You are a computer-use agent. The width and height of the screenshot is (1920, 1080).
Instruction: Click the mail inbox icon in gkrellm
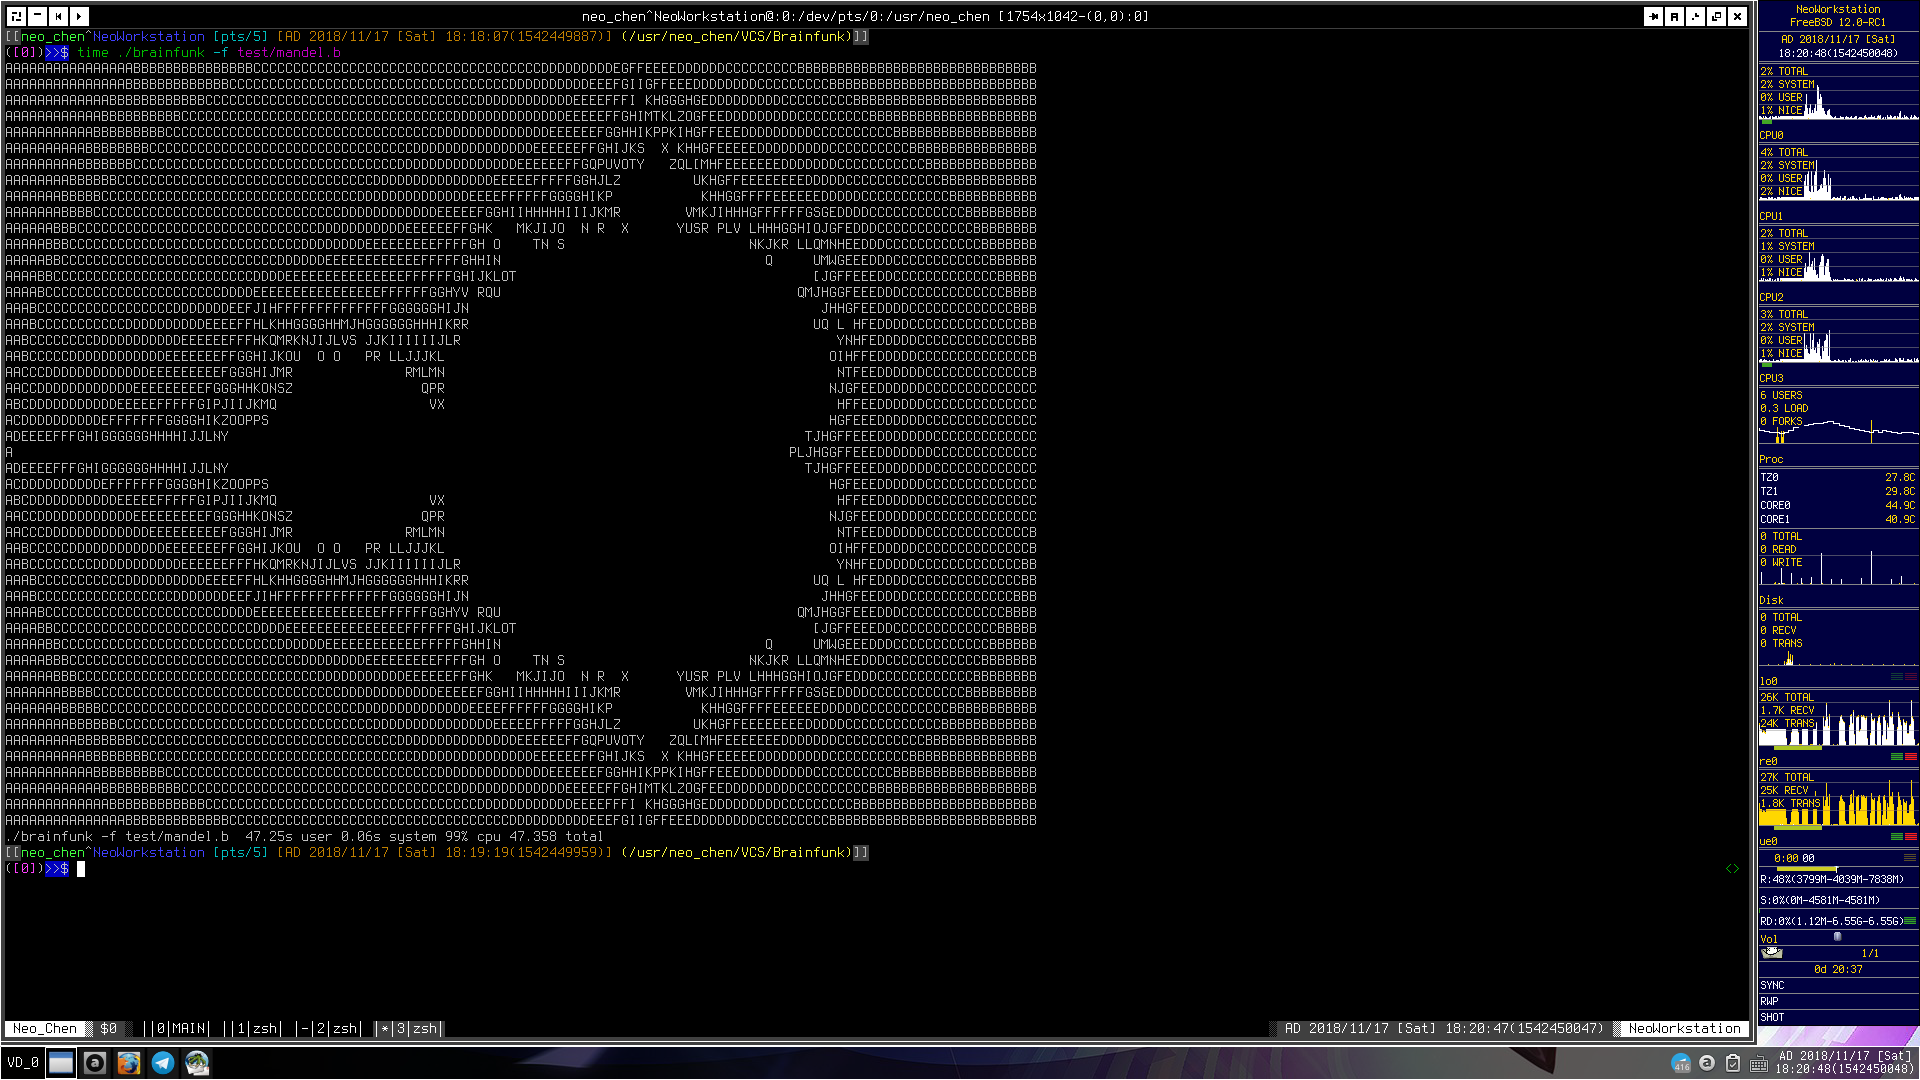[1772, 953]
